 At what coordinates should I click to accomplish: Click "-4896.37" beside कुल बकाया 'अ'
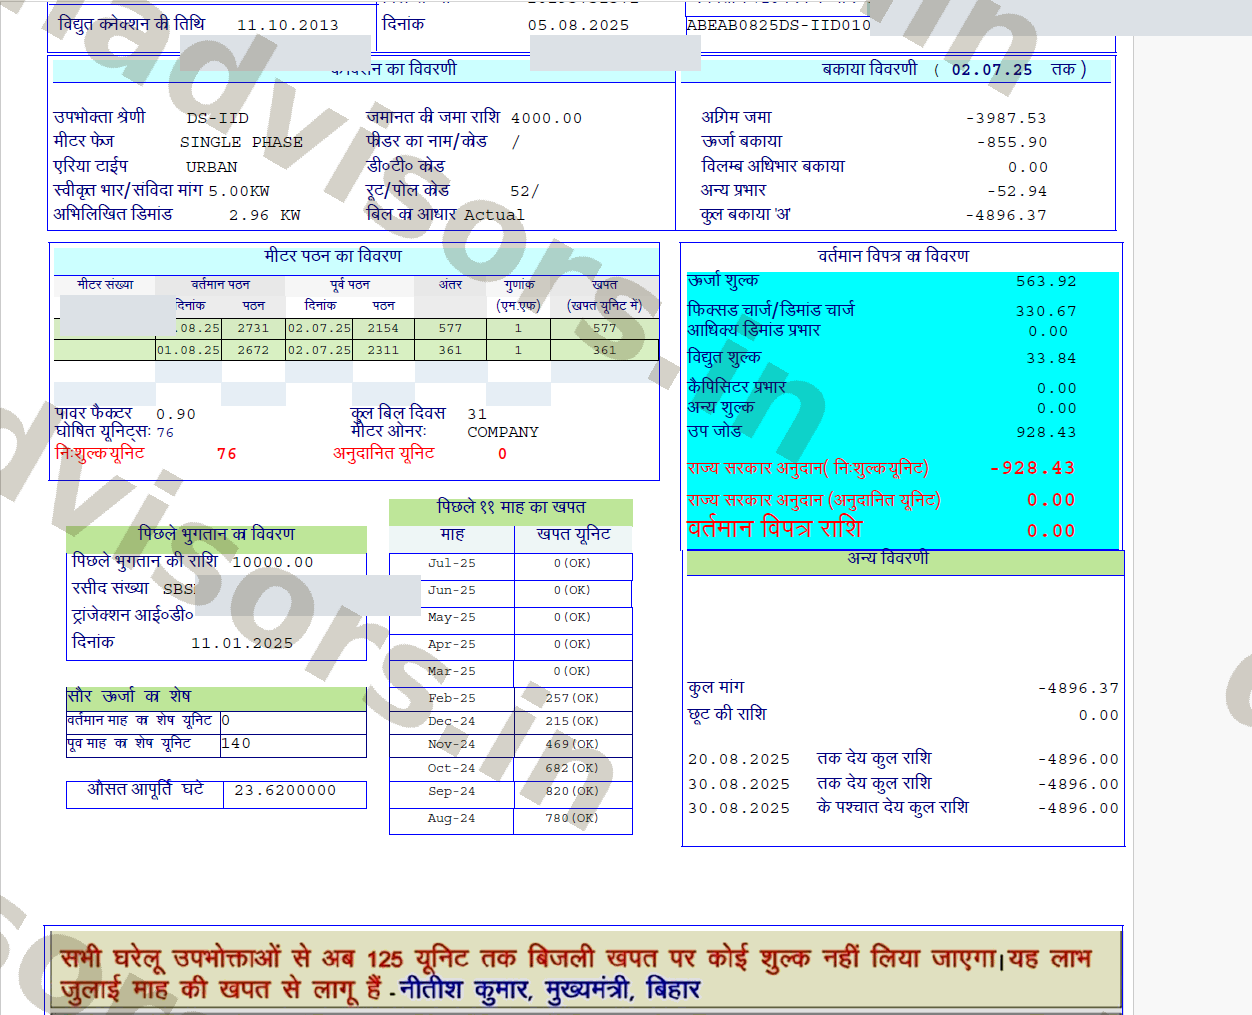1006,215
